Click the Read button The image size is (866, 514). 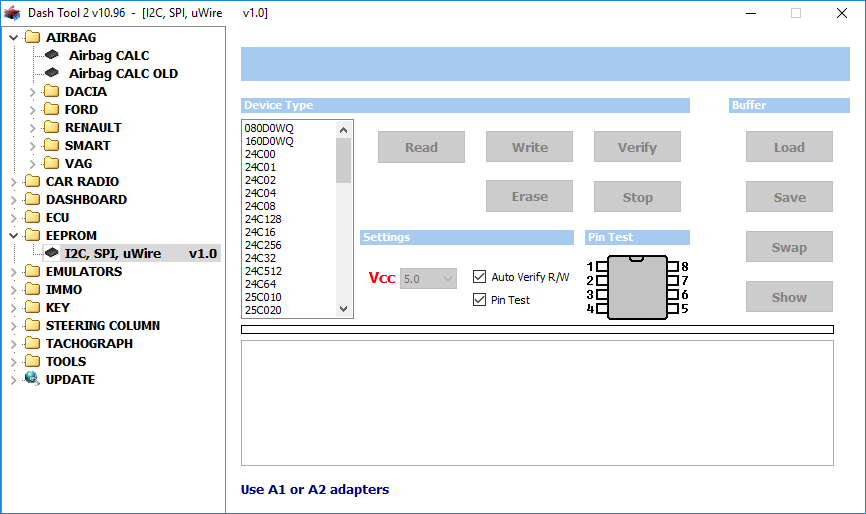pos(421,147)
